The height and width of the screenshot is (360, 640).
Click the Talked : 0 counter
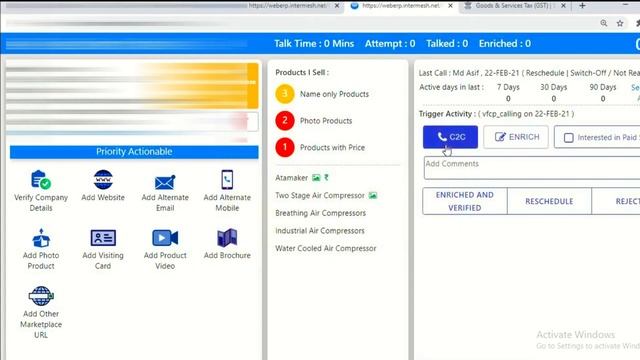(x=447, y=44)
